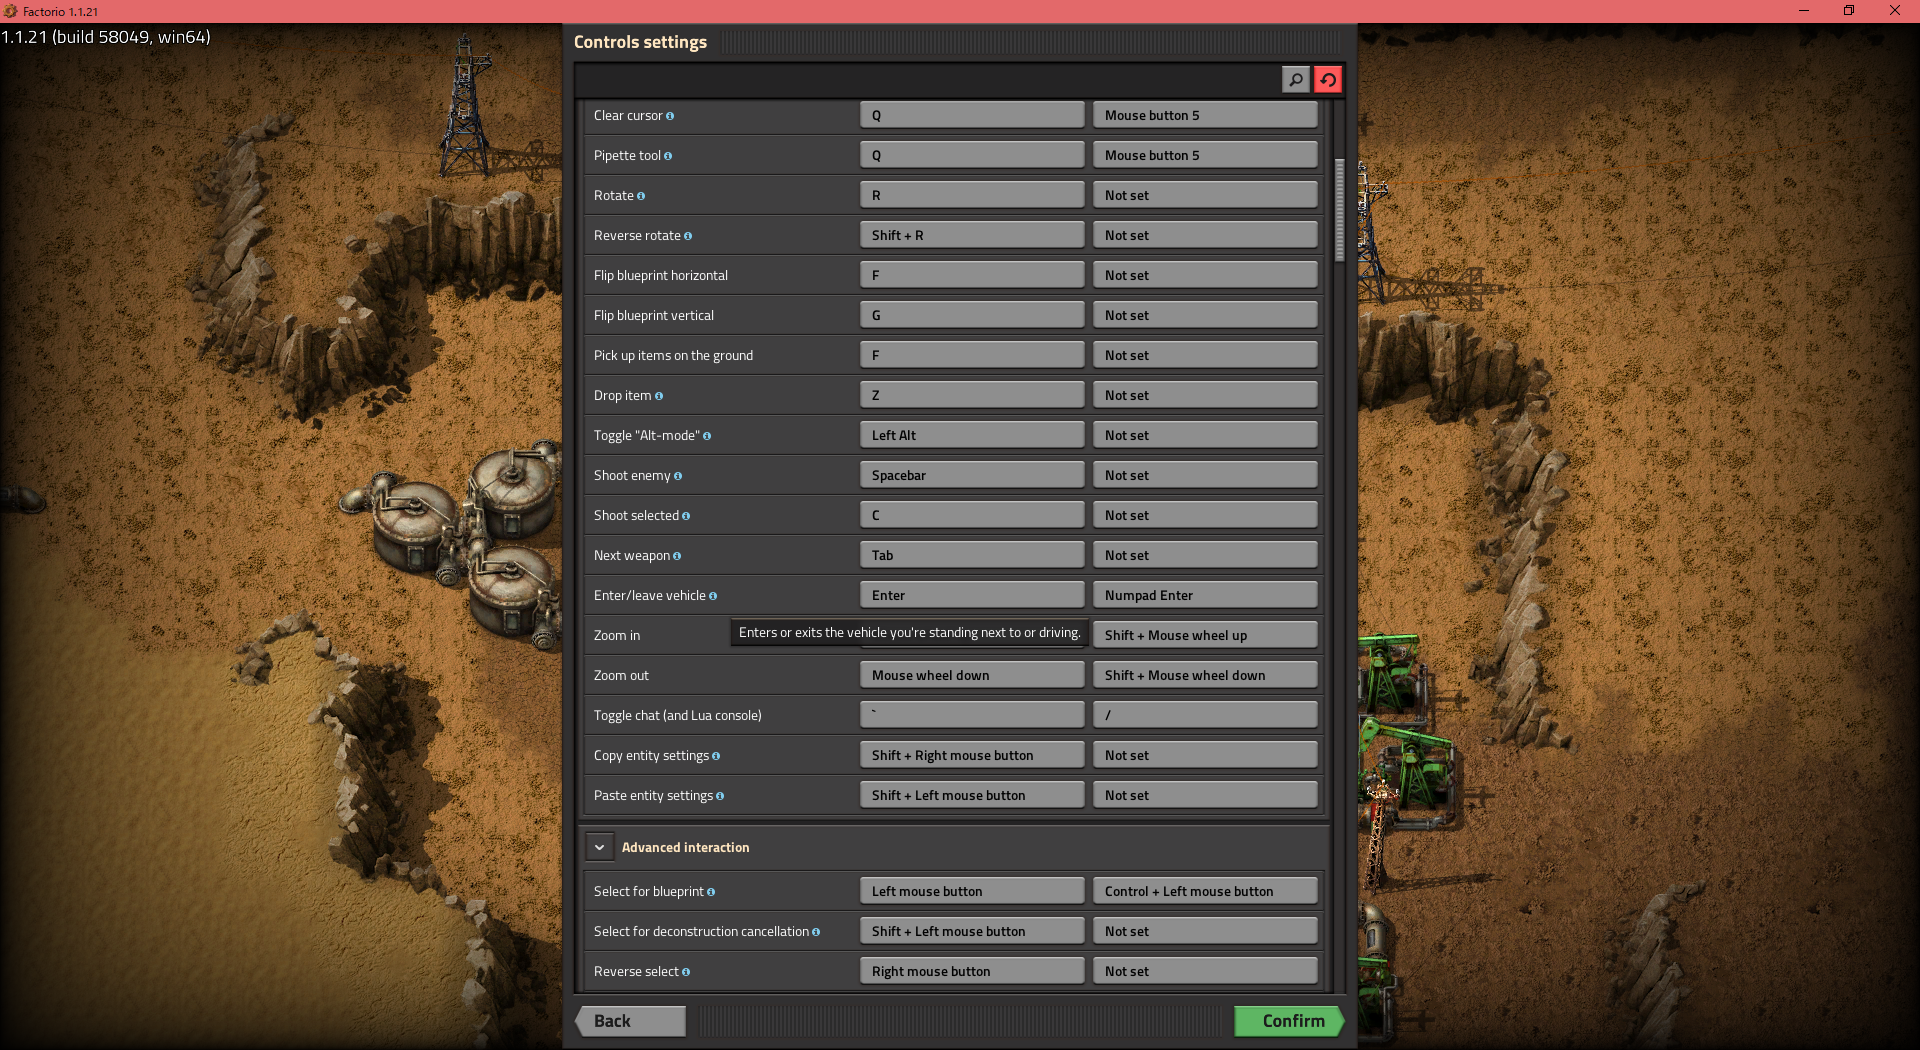Change Zoom out Mouse wheel down binding

[971, 675]
